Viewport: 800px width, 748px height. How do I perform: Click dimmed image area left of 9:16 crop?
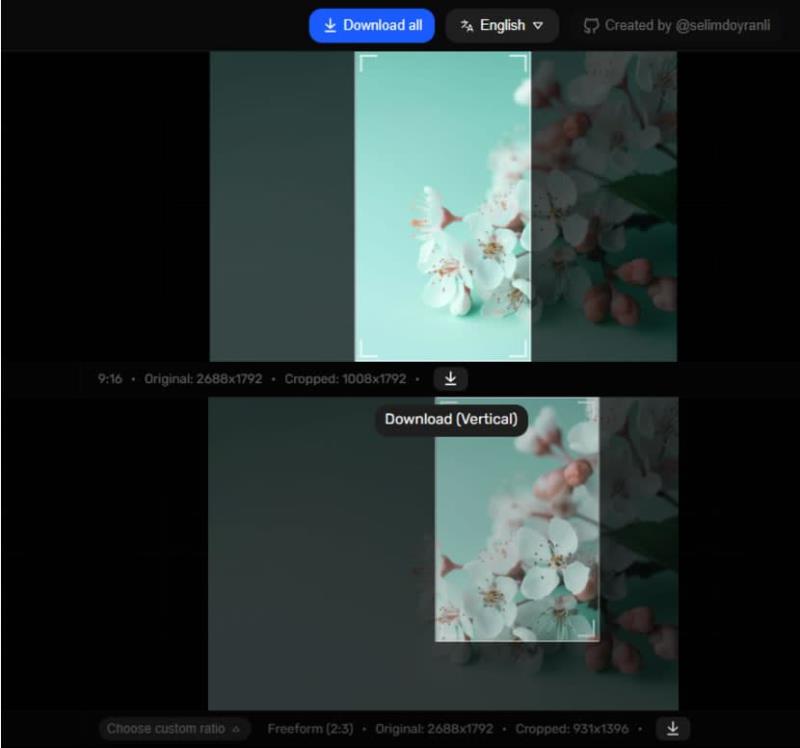pos(282,206)
